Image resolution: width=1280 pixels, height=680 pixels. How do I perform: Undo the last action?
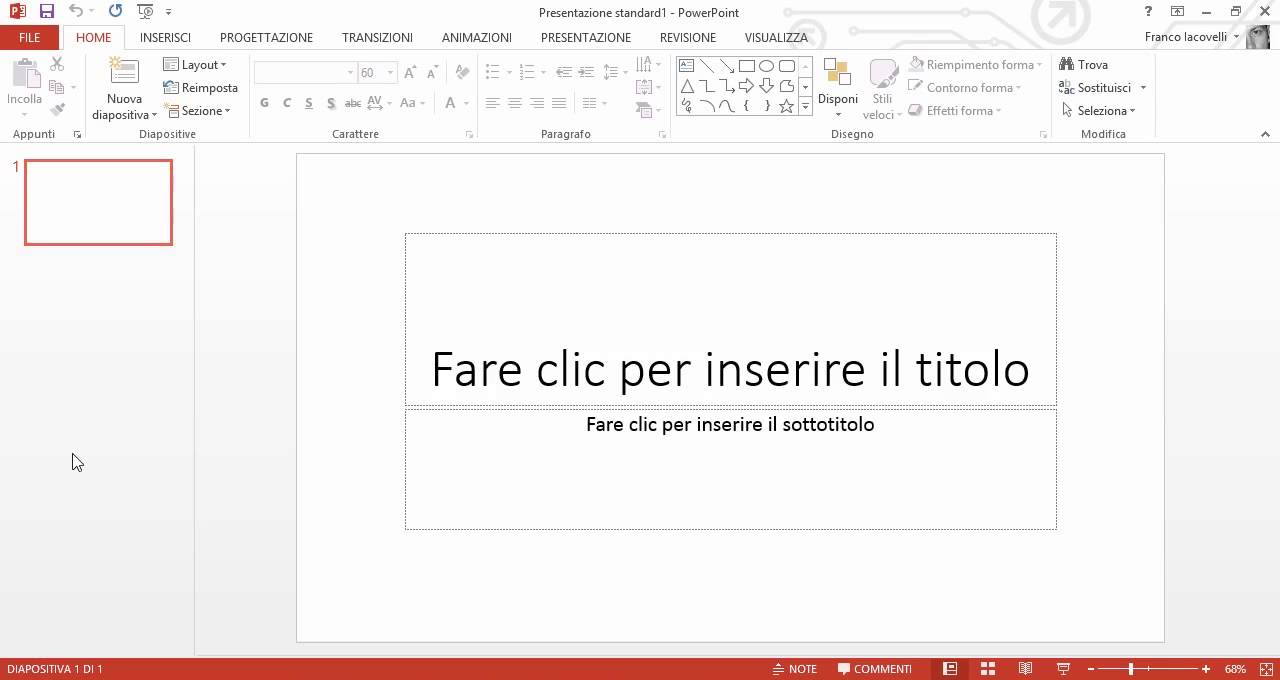[76, 12]
